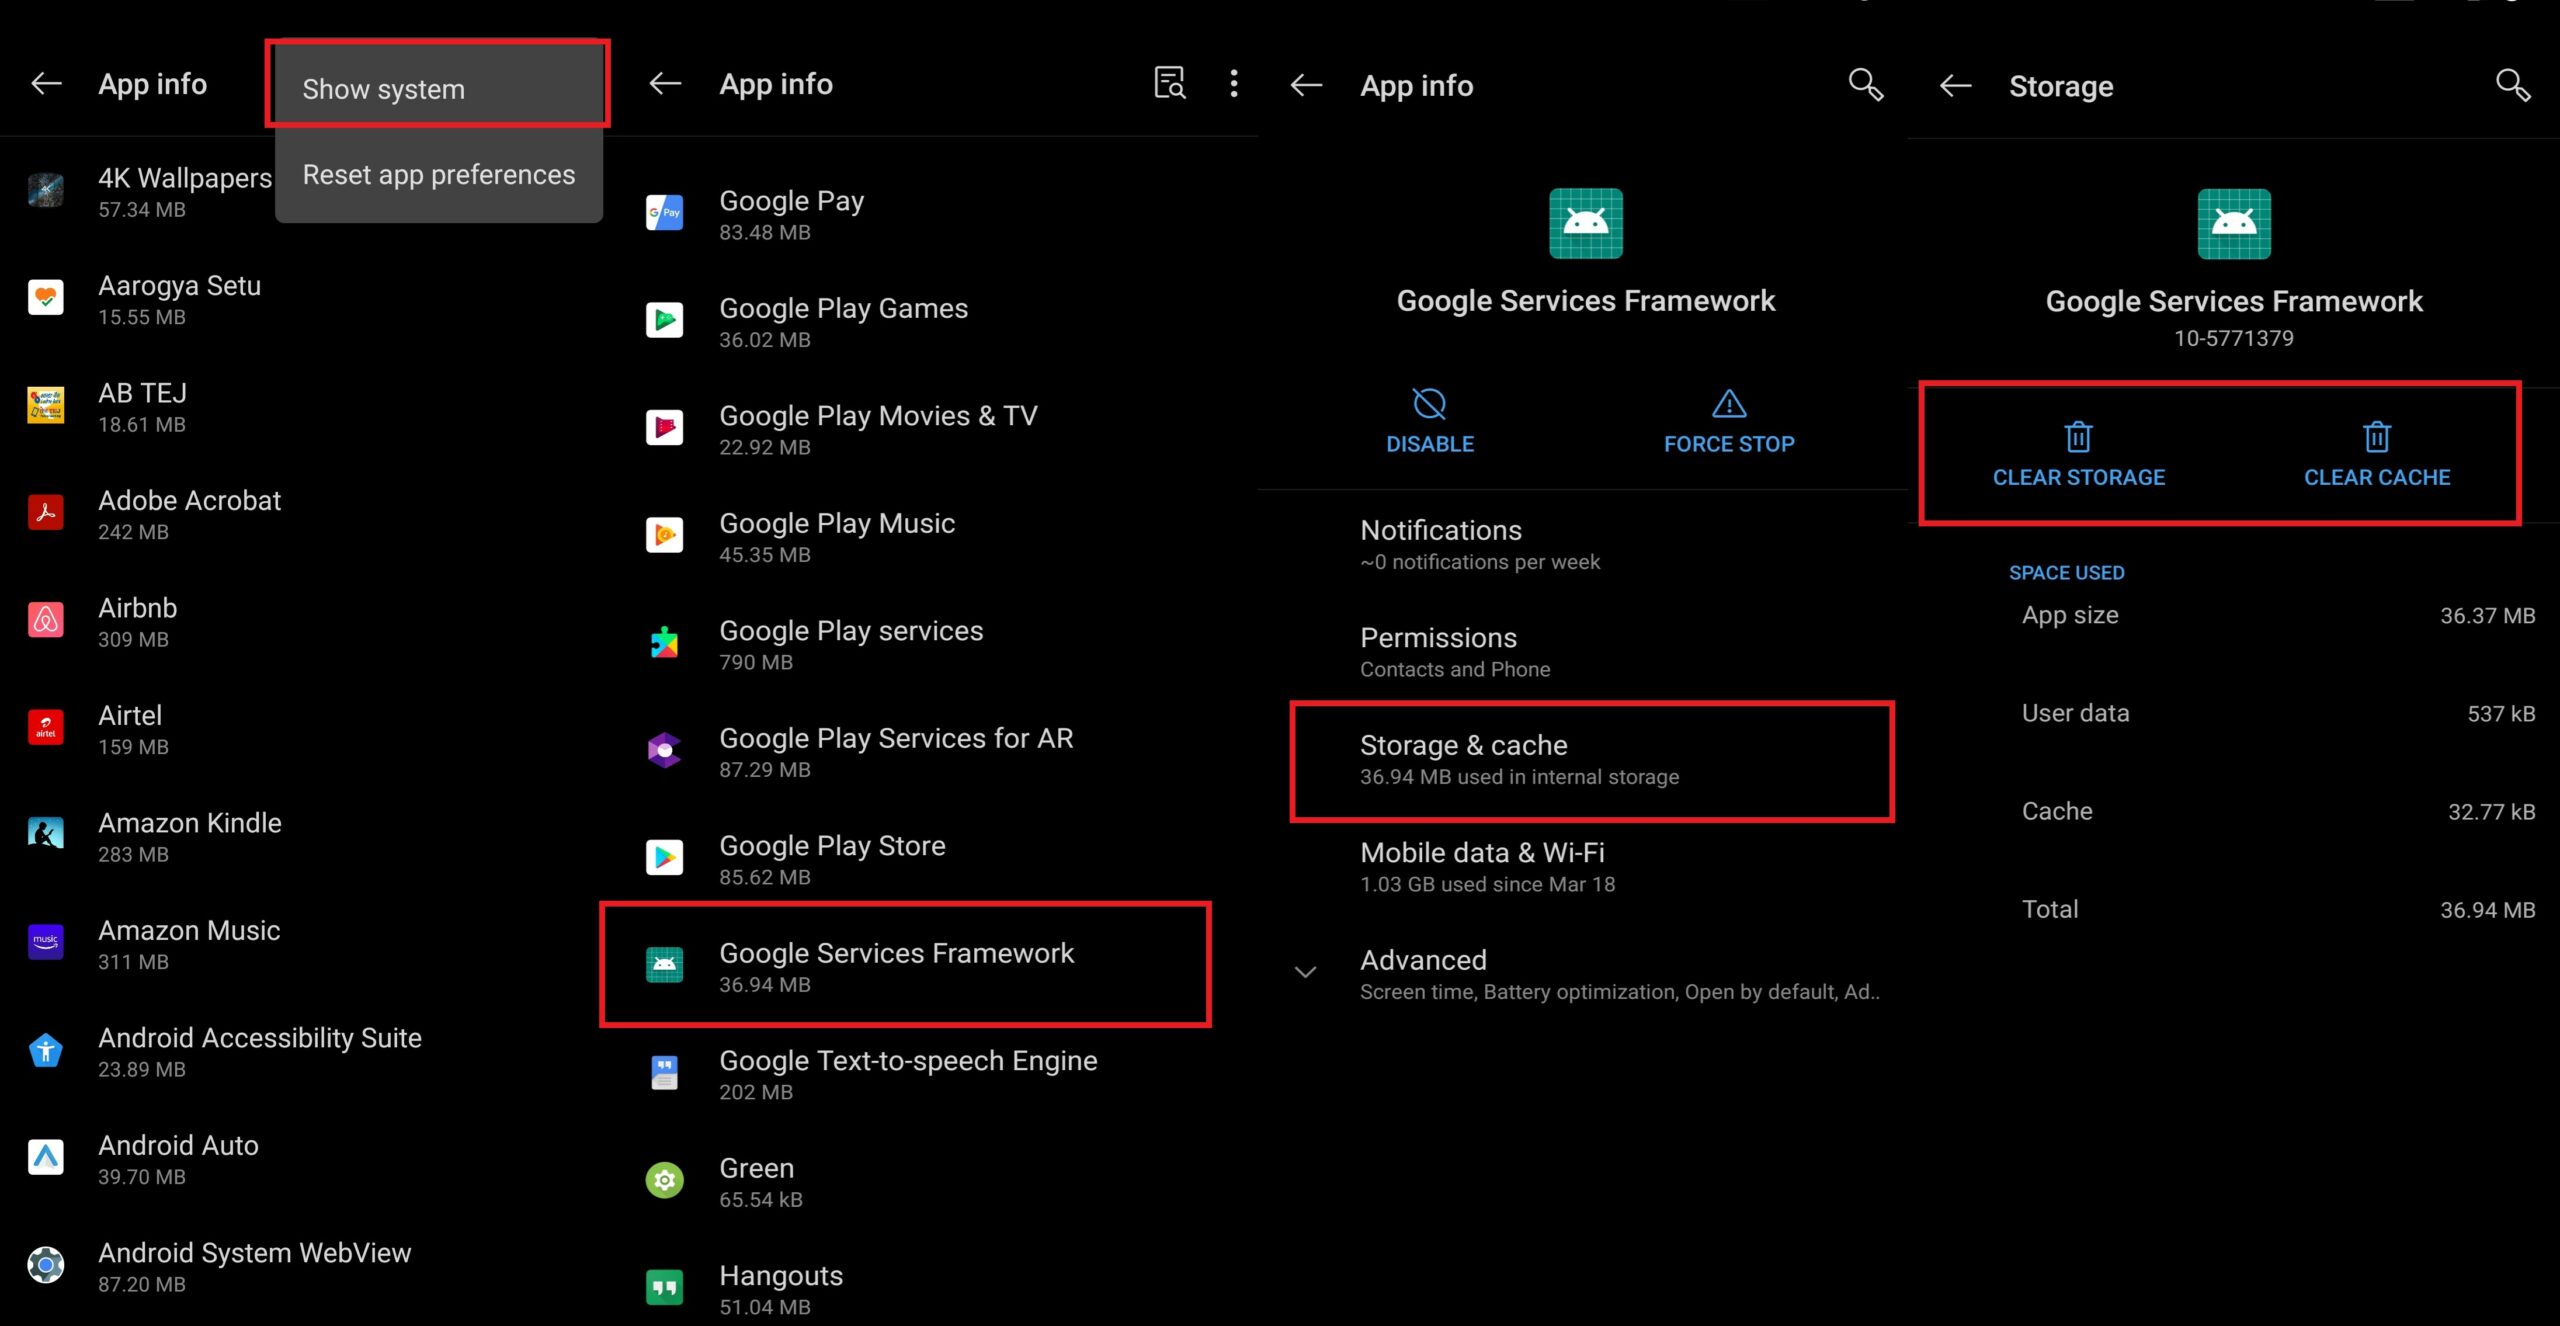Screen dimensions: 2560x1326
Task: Tap FORCE STOP button
Action: (x=1729, y=421)
